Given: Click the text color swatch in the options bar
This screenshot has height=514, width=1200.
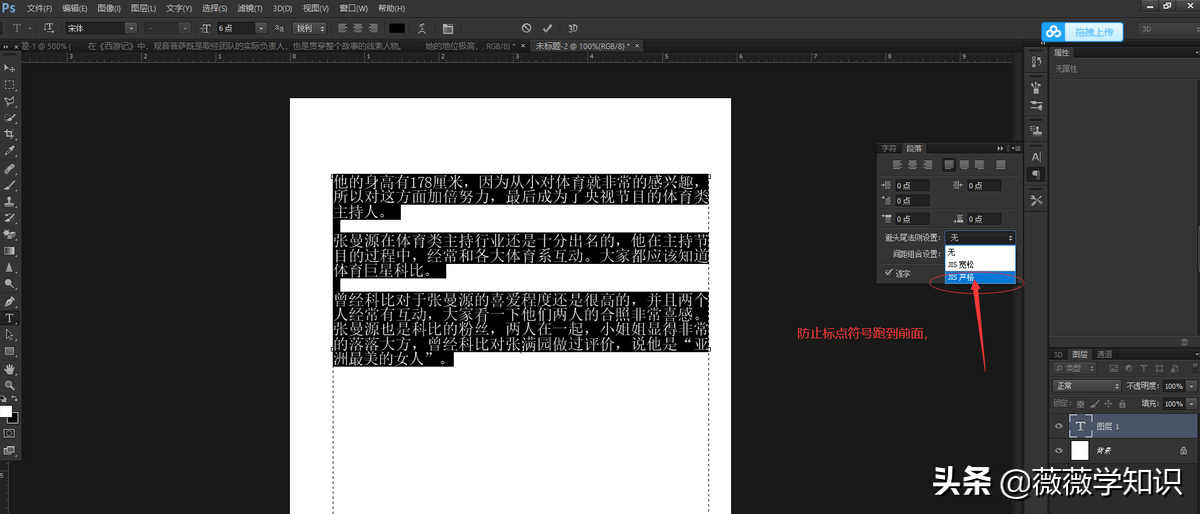Looking at the screenshot, I should [397, 28].
